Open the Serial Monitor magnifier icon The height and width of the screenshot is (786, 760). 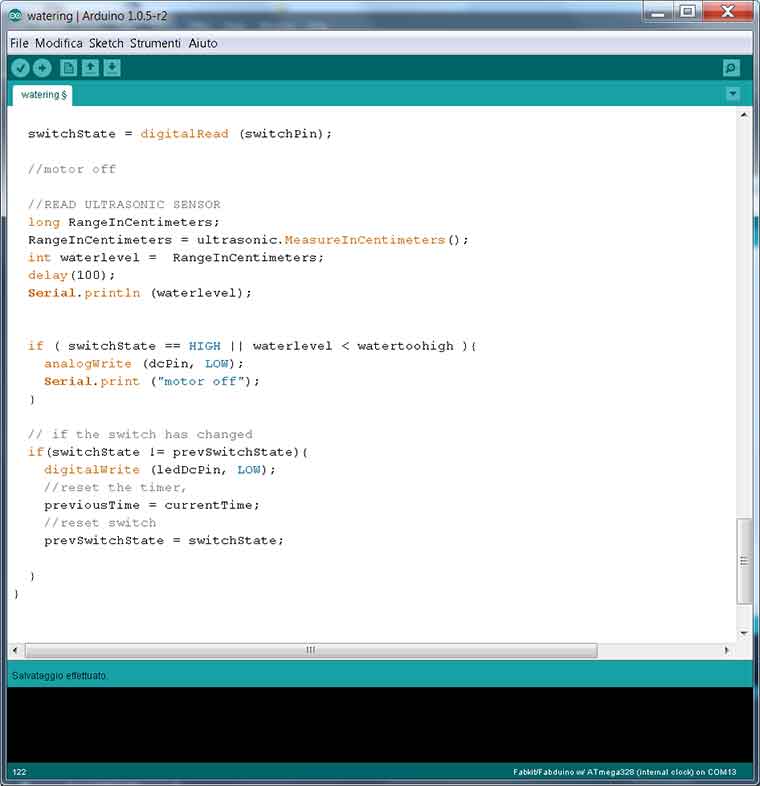[x=731, y=68]
